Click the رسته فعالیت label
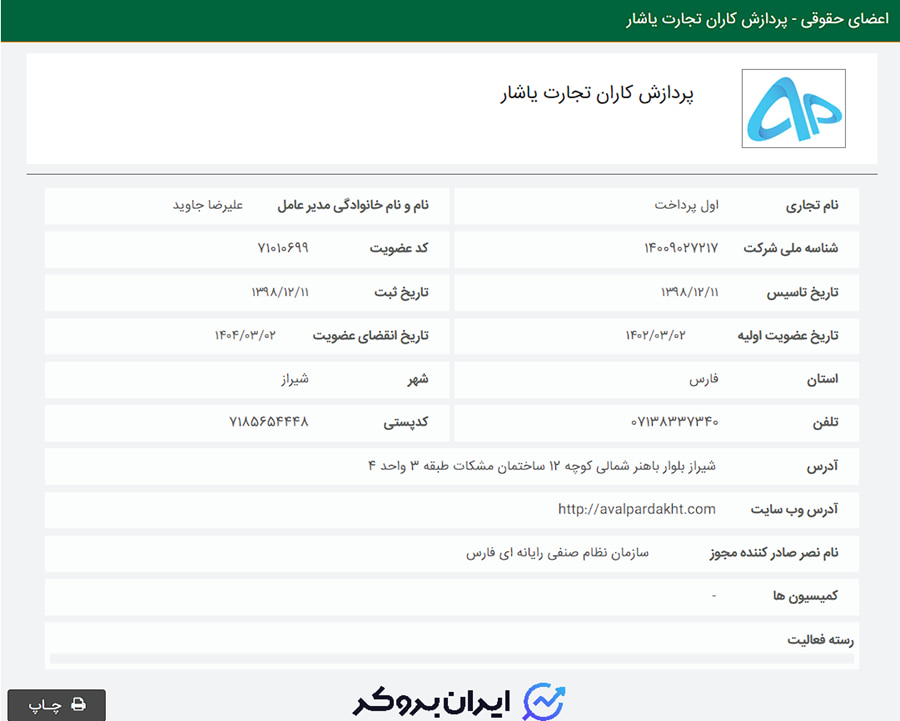The width and height of the screenshot is (900, 721). [820, 639]
